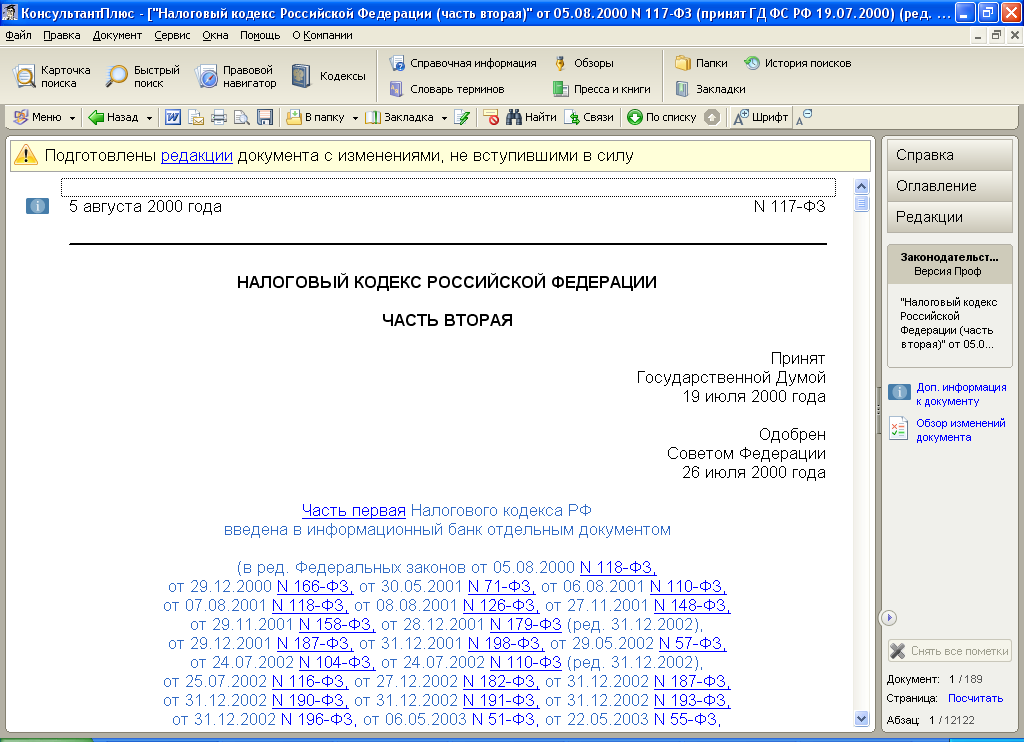Open Файл menu
The width and height of the screenshot is (1024, 742).
(18, 35)
